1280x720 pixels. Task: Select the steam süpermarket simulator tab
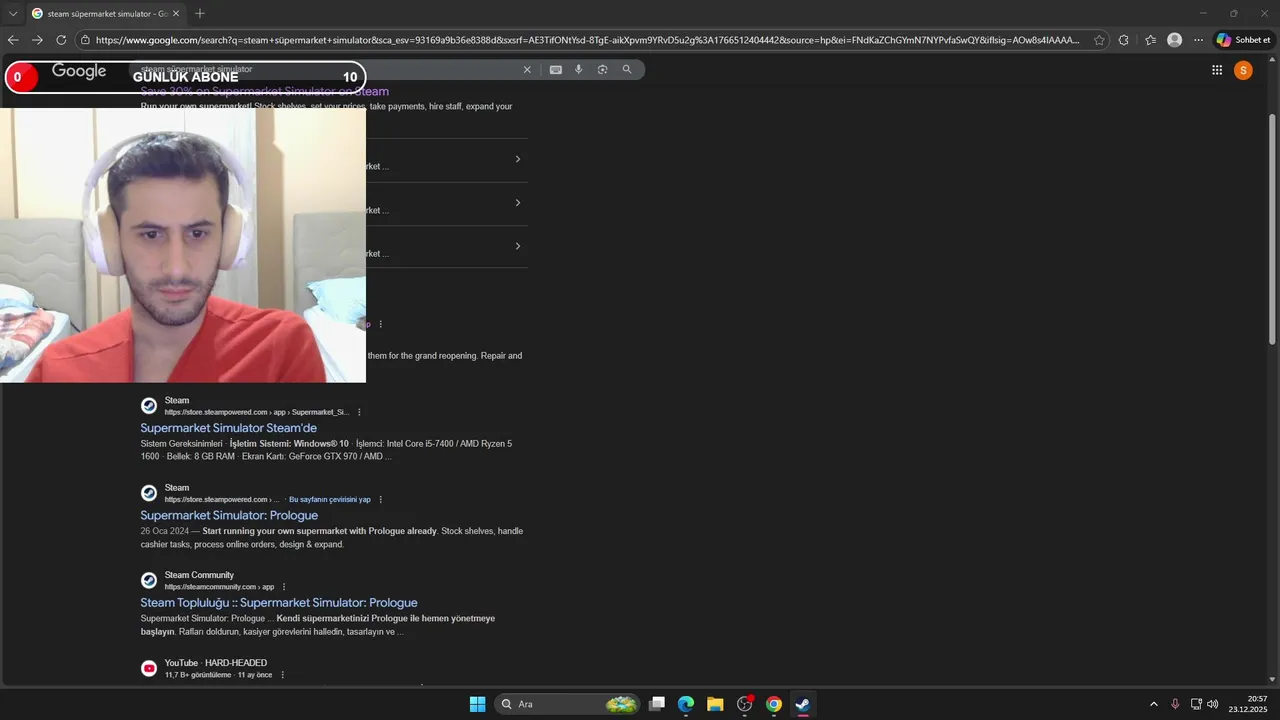106,14
